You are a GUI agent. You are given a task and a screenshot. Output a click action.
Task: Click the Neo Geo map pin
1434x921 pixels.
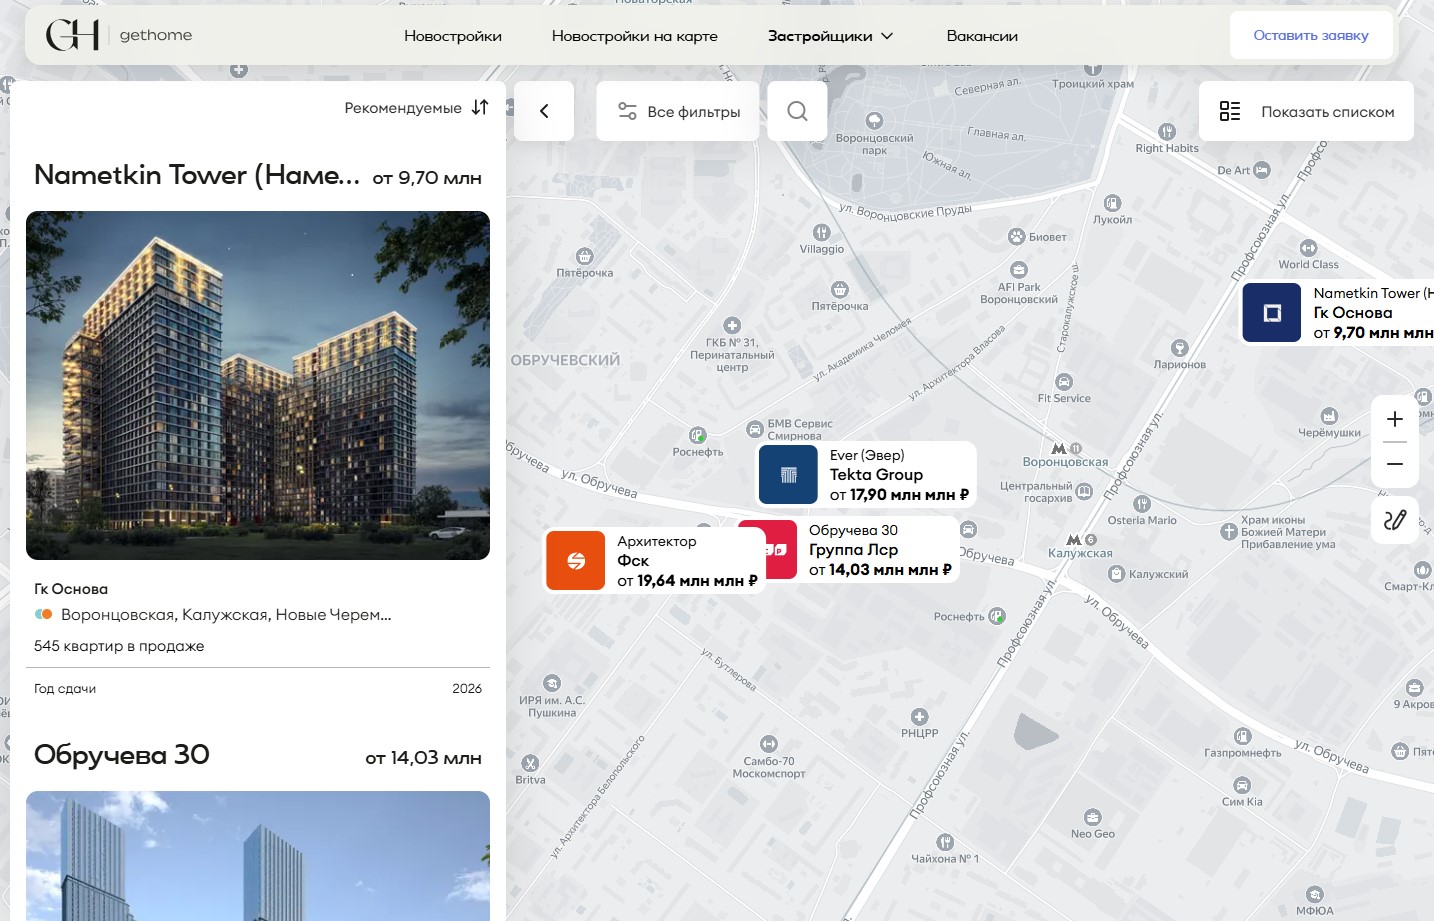1092,817
